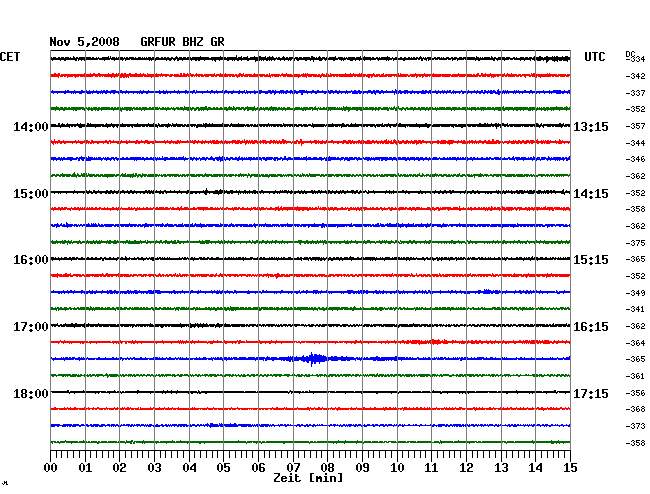Click the "13:15" UTC time label
This screenshot has width=650, height=494.
click(591, 126)
